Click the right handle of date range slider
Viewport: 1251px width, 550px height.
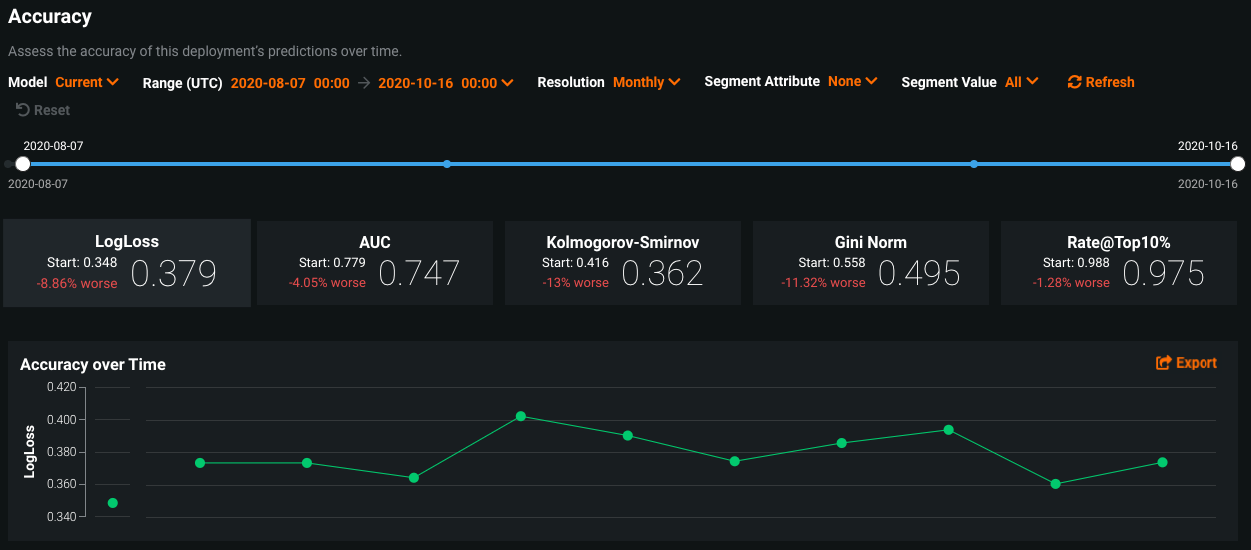(1237, 164)
